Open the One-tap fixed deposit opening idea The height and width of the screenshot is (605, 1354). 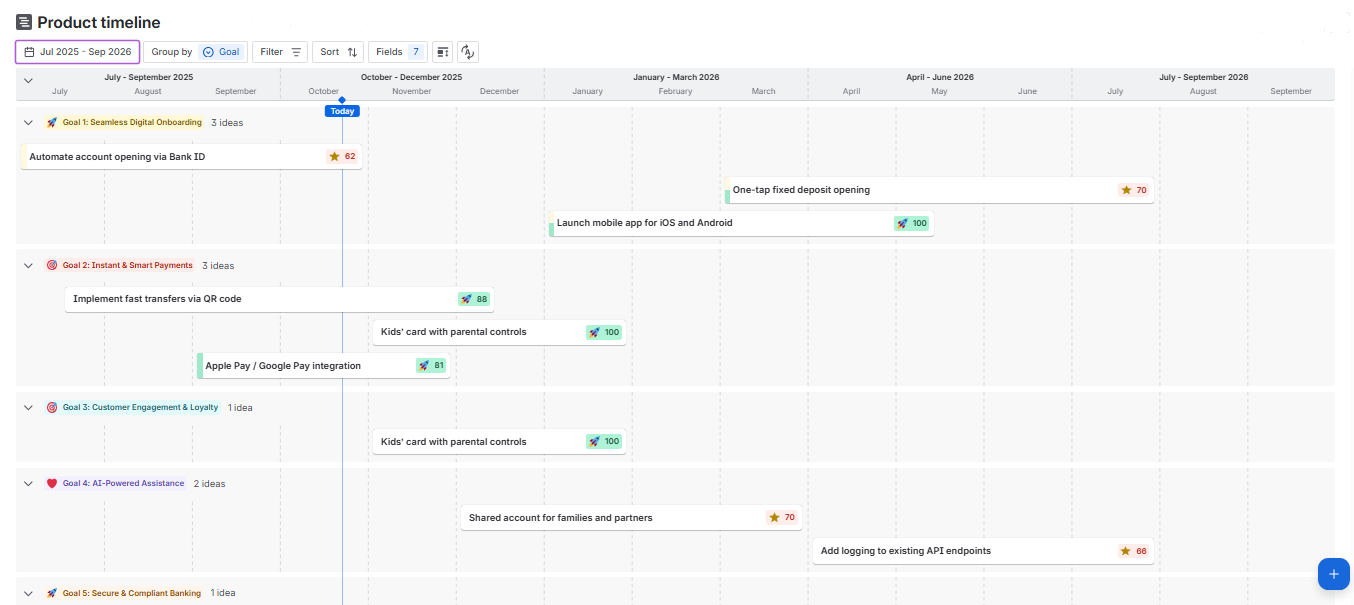[x=801, y=190]
